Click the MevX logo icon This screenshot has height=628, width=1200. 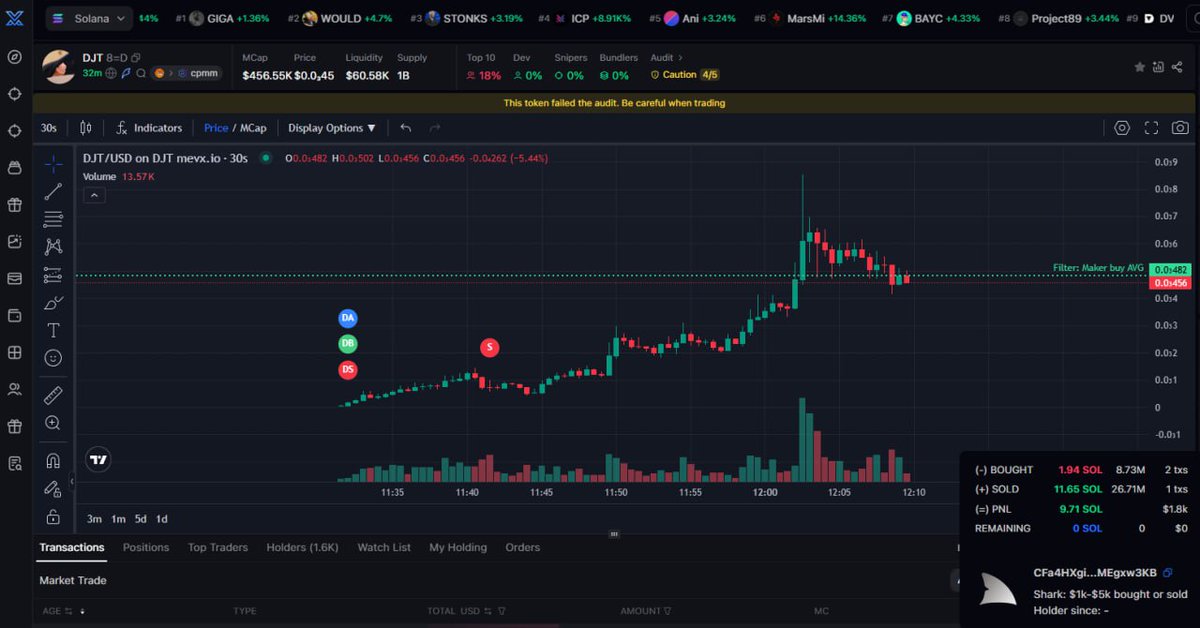click(14, 18)
